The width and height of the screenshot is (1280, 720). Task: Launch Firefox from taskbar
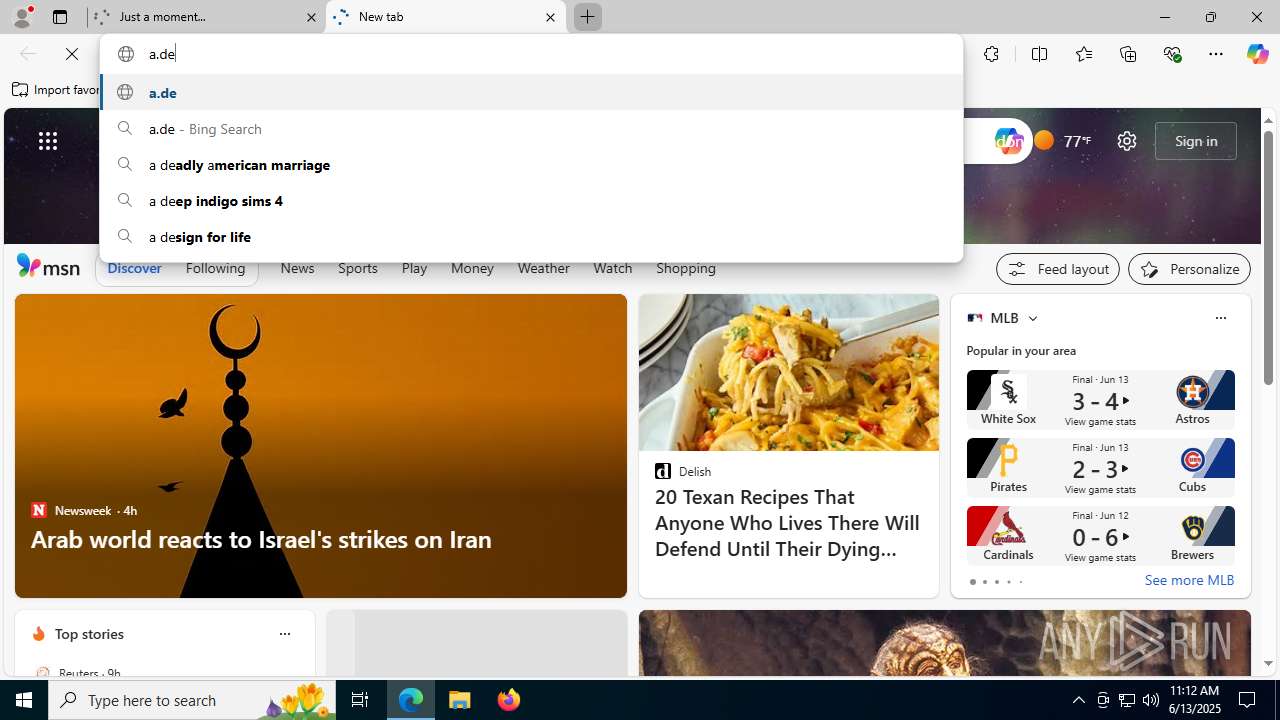click(x=508, y=700)
